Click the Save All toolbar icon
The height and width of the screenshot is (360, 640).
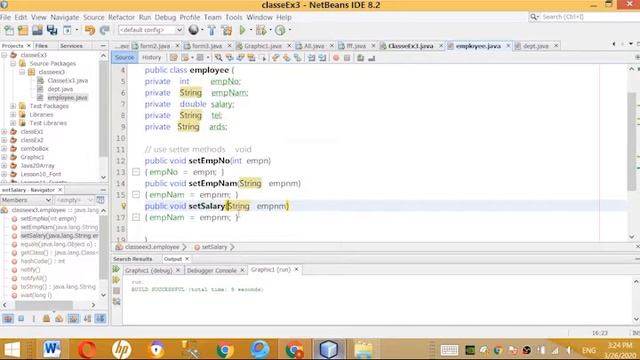[x=52, y=30]
